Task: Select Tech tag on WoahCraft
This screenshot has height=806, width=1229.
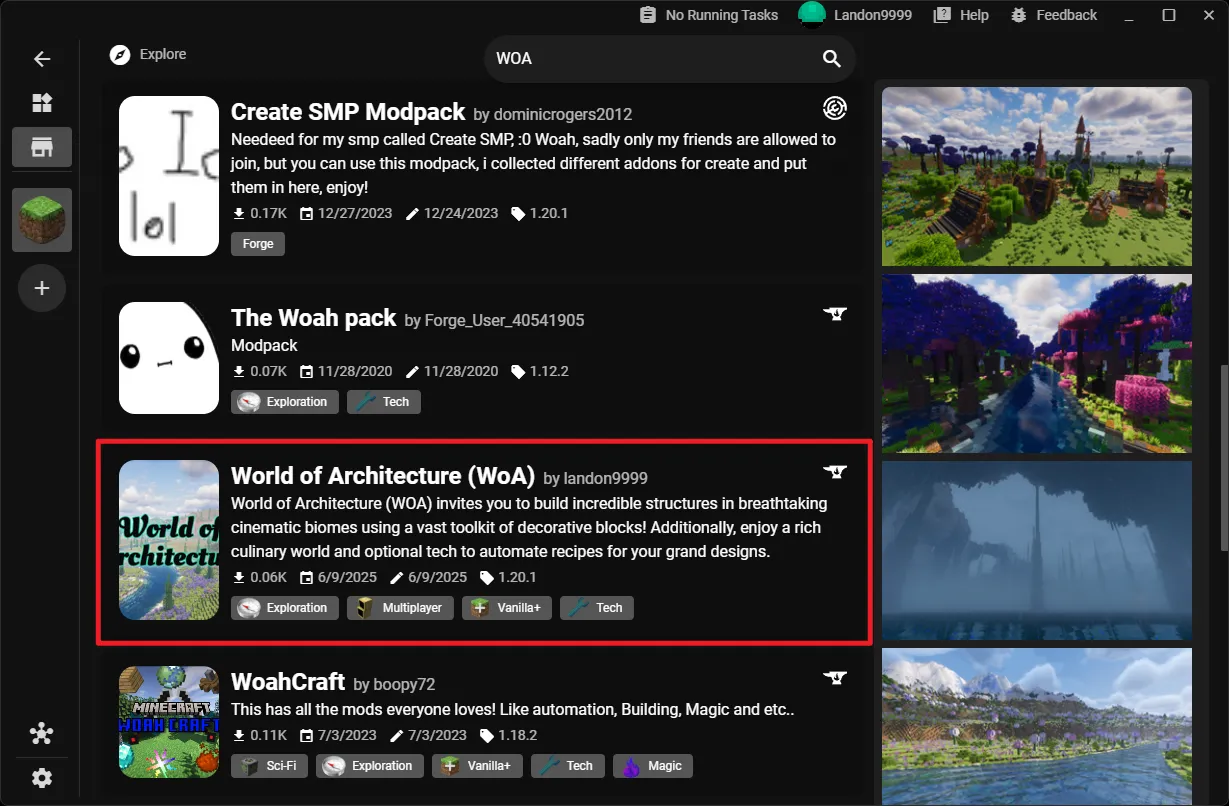Action: (568, 766)
